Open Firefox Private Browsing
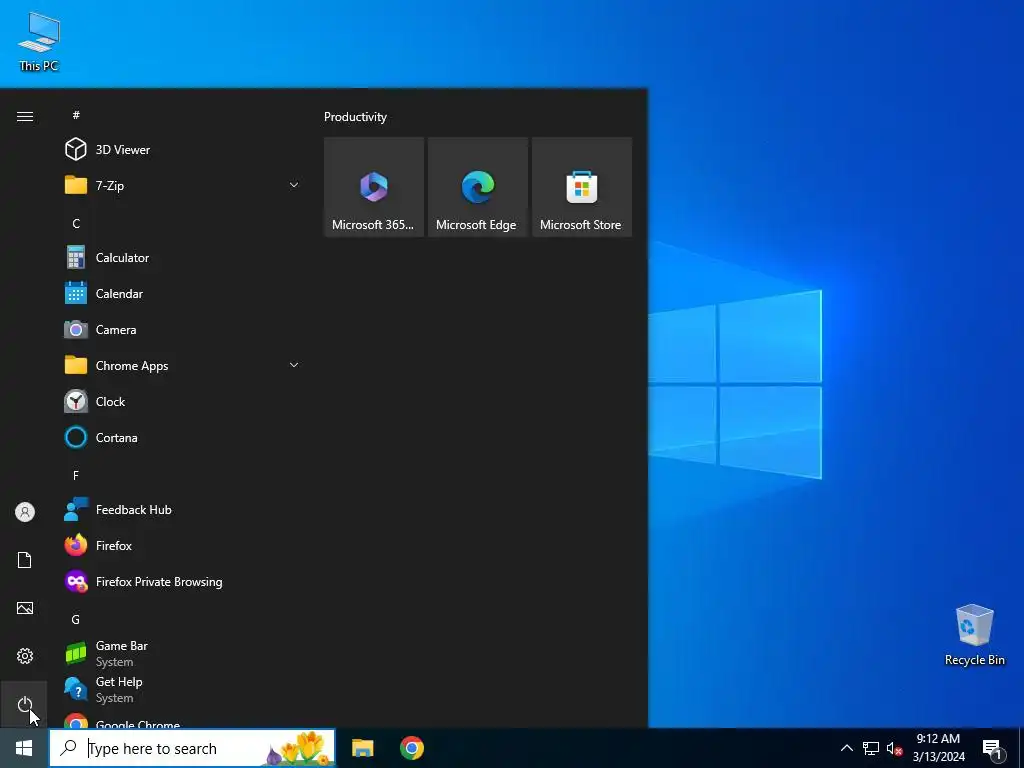Image resolution: width=1024 pixels, height=768 pixels. coord(184,581)
